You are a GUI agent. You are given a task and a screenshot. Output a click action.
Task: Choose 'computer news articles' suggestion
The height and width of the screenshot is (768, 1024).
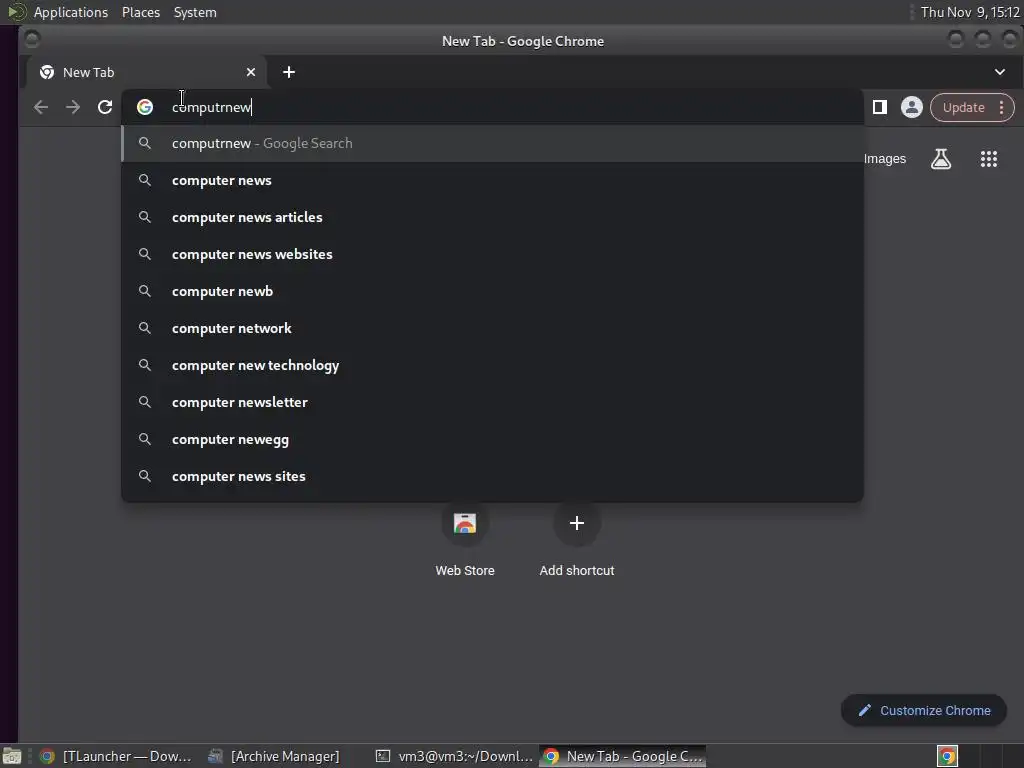tap(492, 217)
